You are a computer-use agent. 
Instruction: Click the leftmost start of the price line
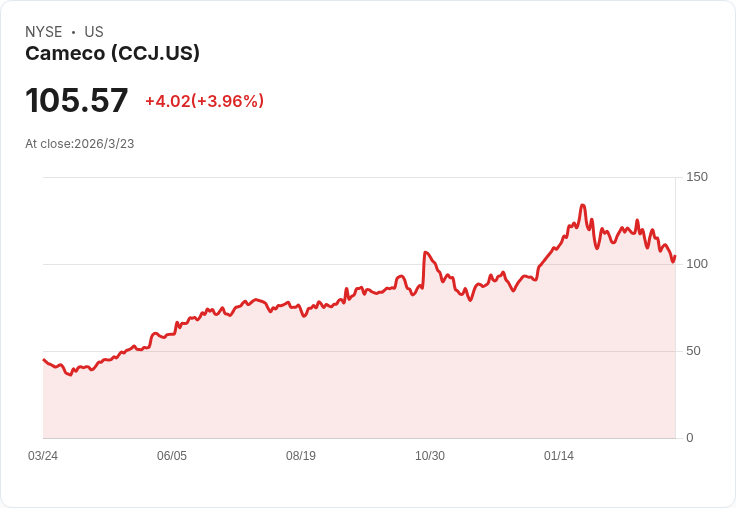(44, 359)
